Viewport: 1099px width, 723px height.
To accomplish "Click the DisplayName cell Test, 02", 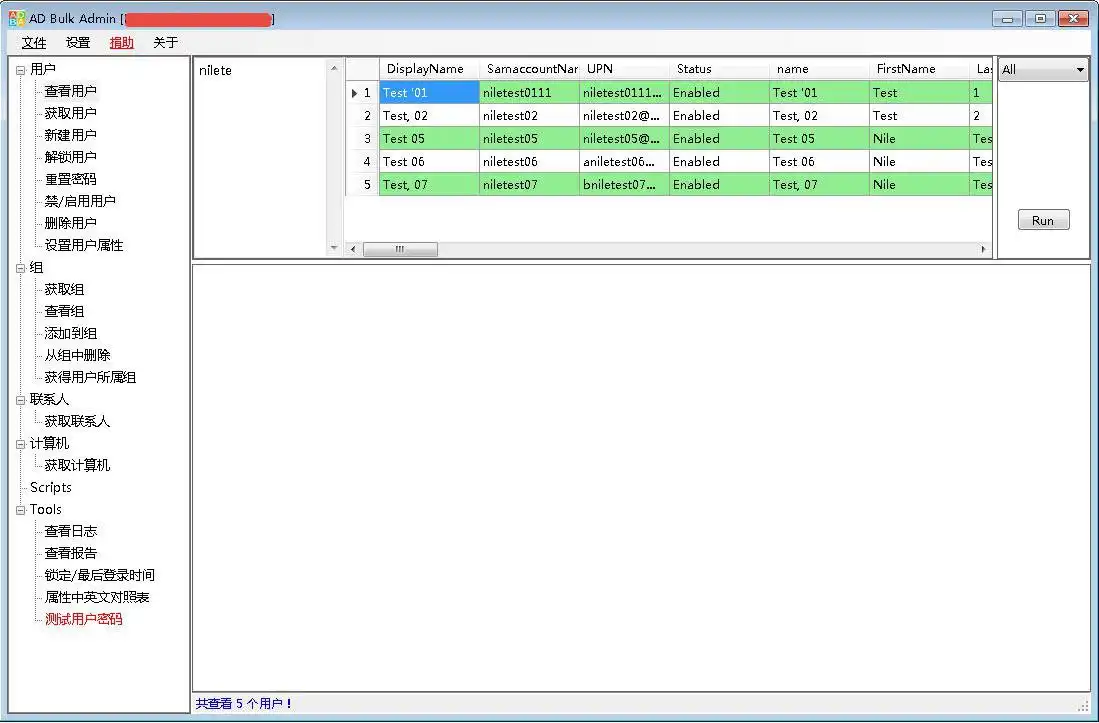I will click(x=430, y=116).
